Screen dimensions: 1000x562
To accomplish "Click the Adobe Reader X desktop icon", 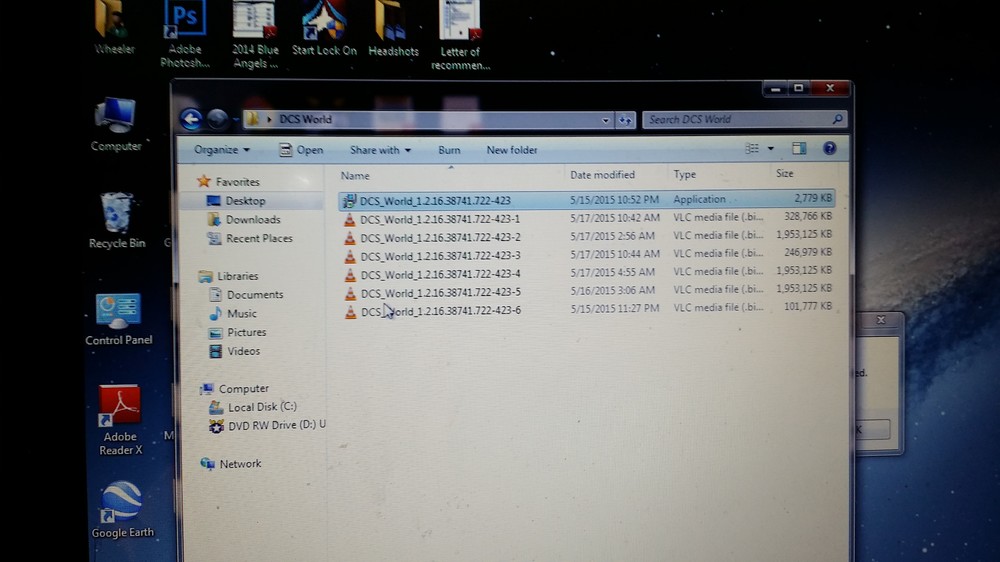I will coord(120,421).
